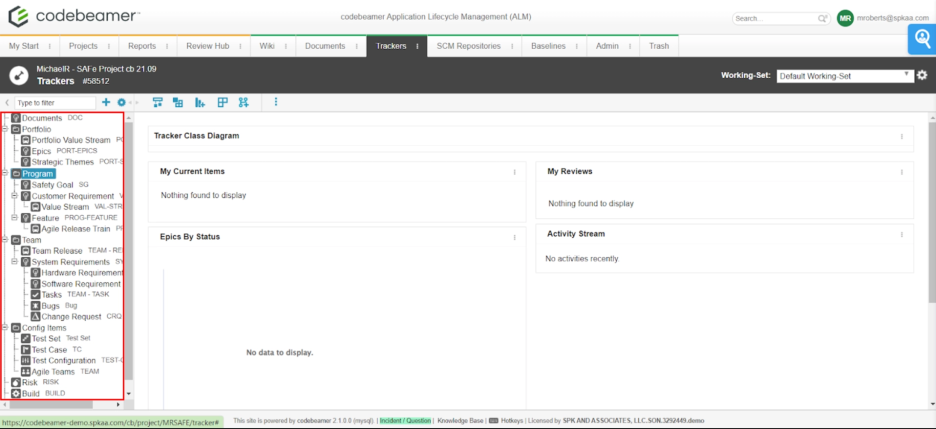Click the Epics tracker lightbulb icon
The height and width of the screenshot is (429, 936).
(x=26, y=151)
